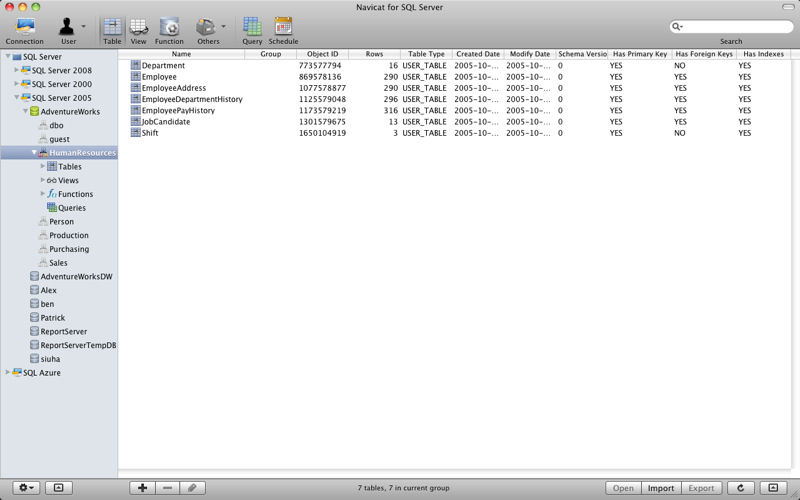800x500 pixels.
Task: Switch to the View objects icon
Action: coord(138,27)
